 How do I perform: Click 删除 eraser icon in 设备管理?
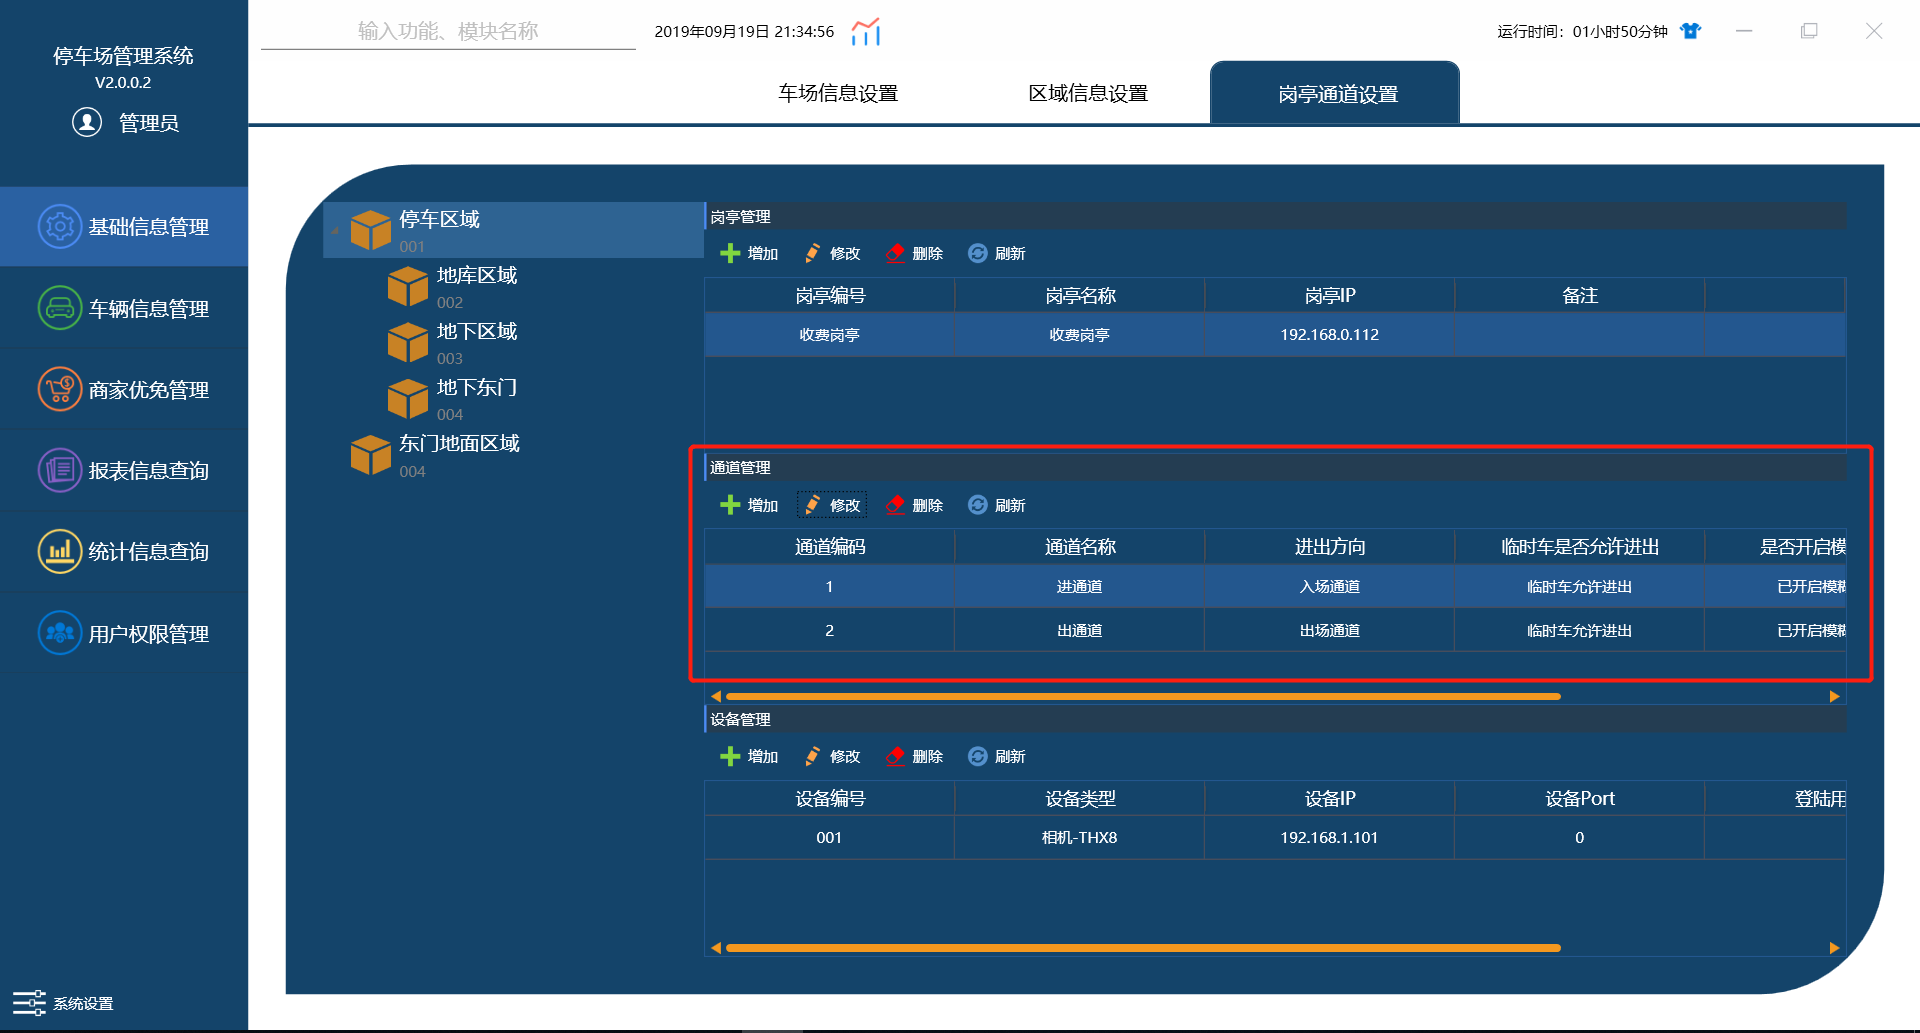pos(895,756)
